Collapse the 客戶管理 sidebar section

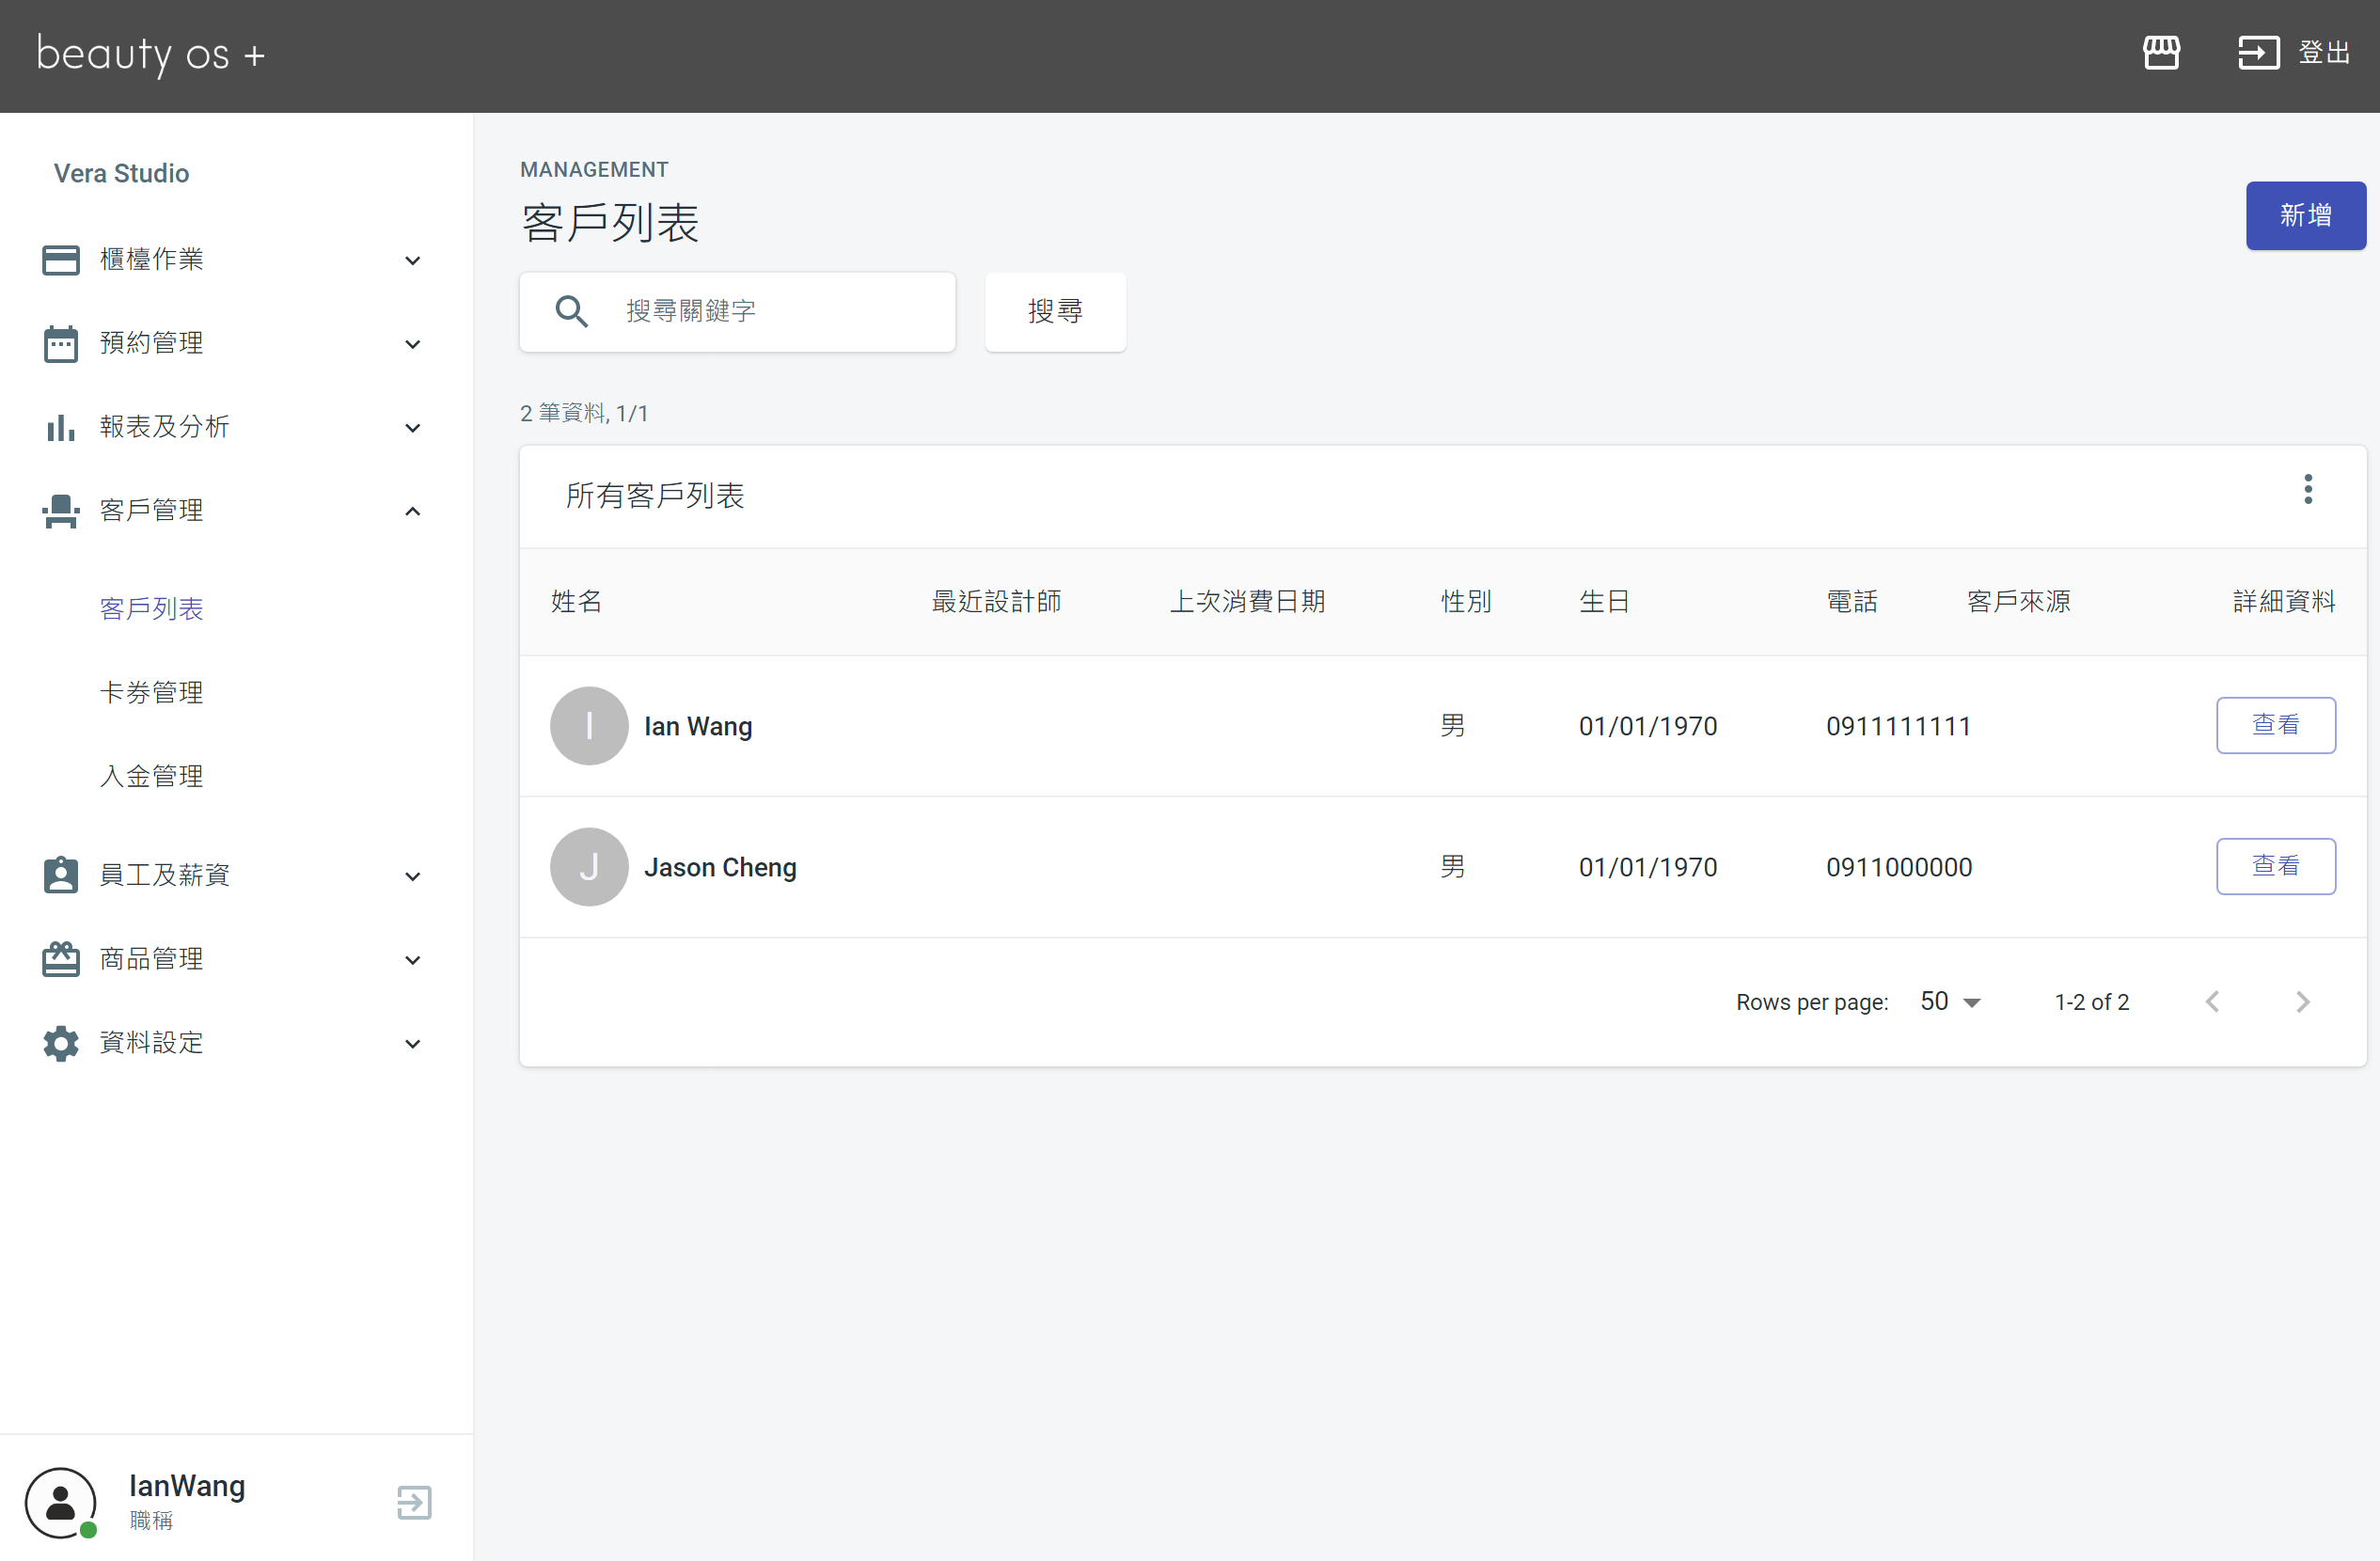231,511
